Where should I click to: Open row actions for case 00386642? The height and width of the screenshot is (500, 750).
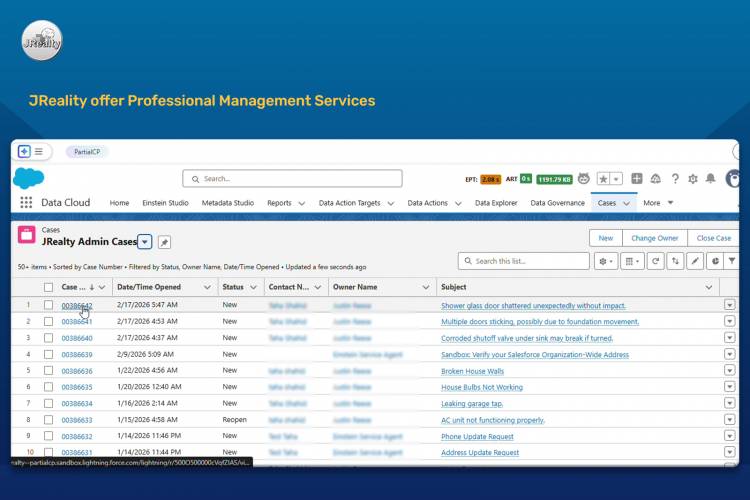(x=729, y=305)
